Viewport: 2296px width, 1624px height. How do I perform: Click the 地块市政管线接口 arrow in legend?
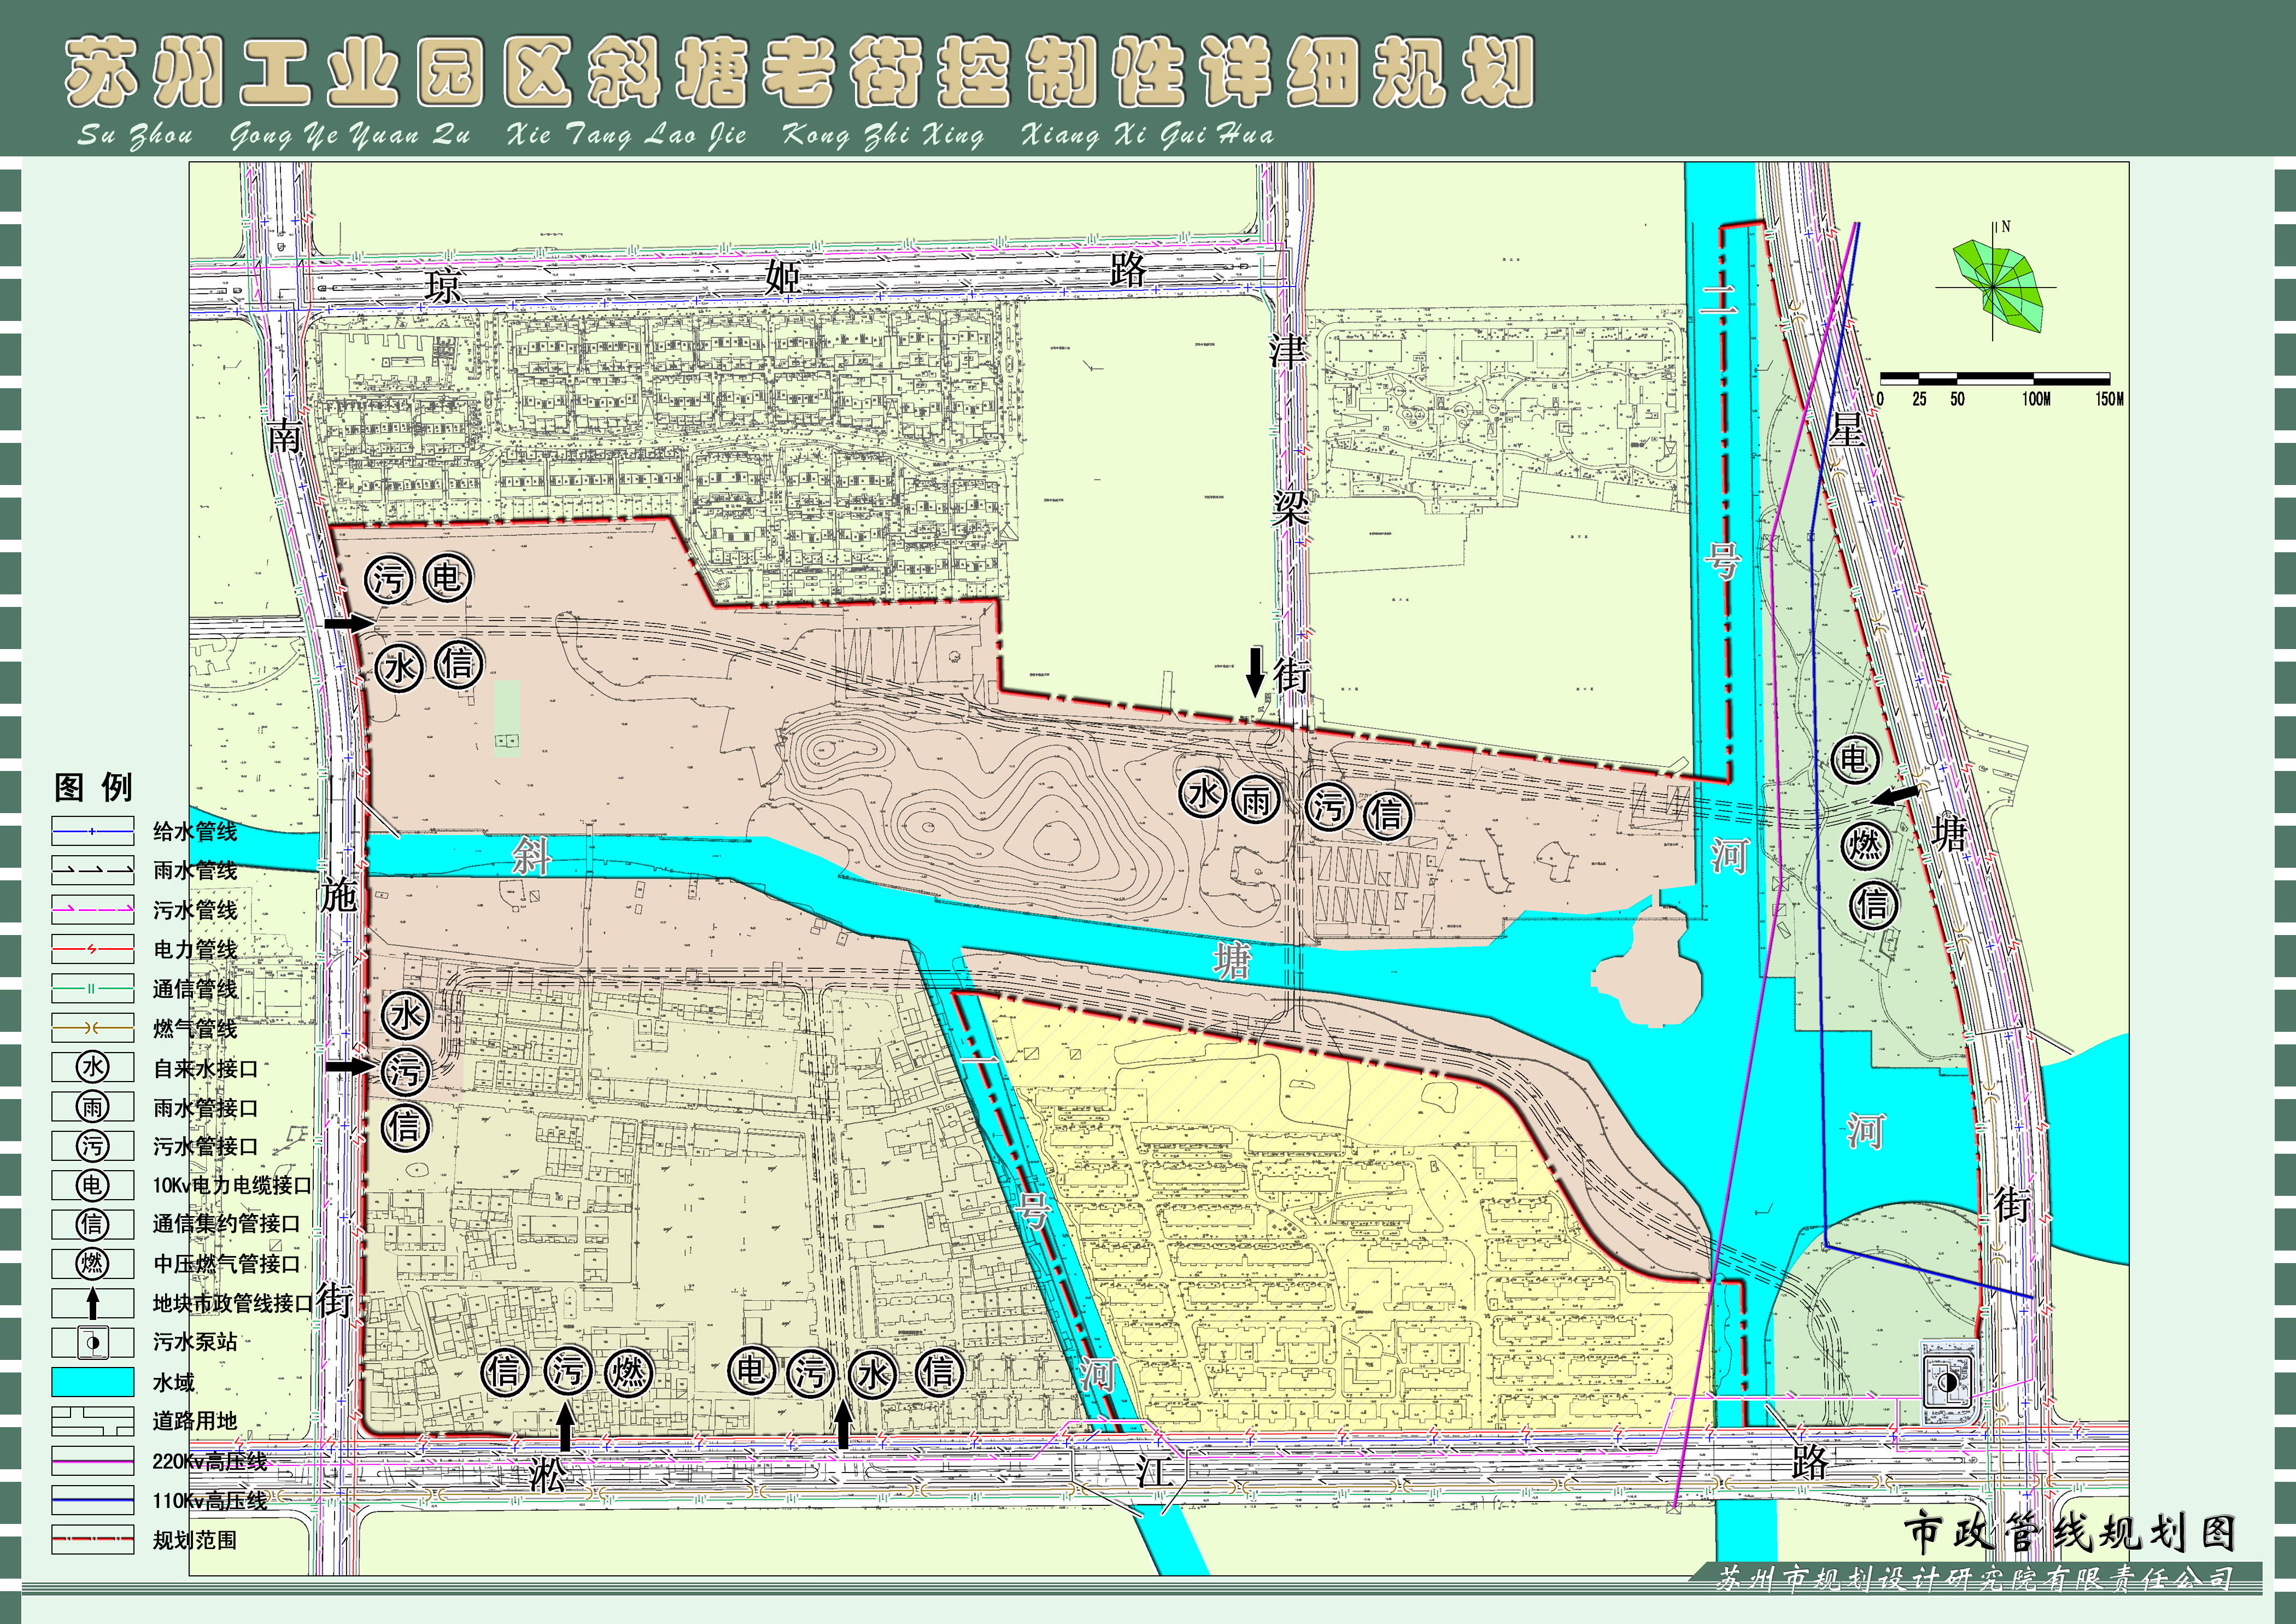[92, 1303]
